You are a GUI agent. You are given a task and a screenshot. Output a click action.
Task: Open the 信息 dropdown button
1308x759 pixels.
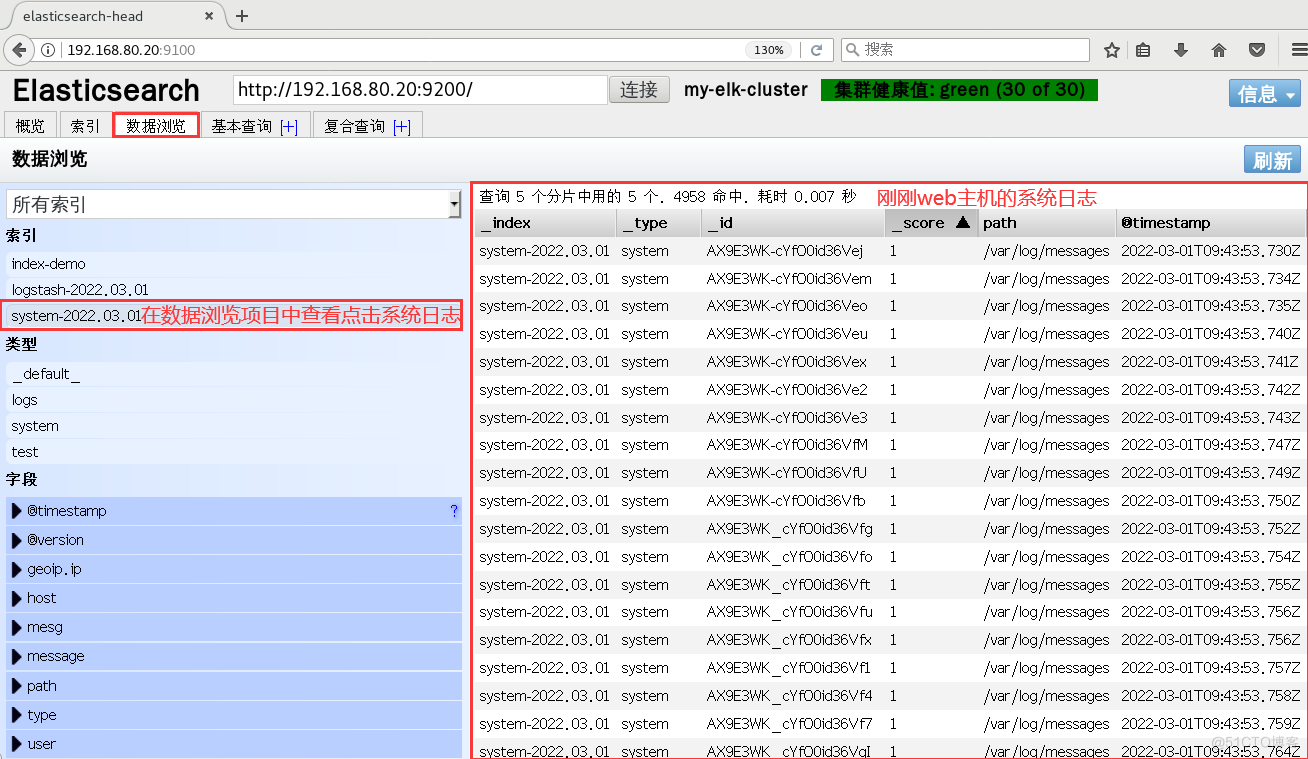click(1264, 94)
